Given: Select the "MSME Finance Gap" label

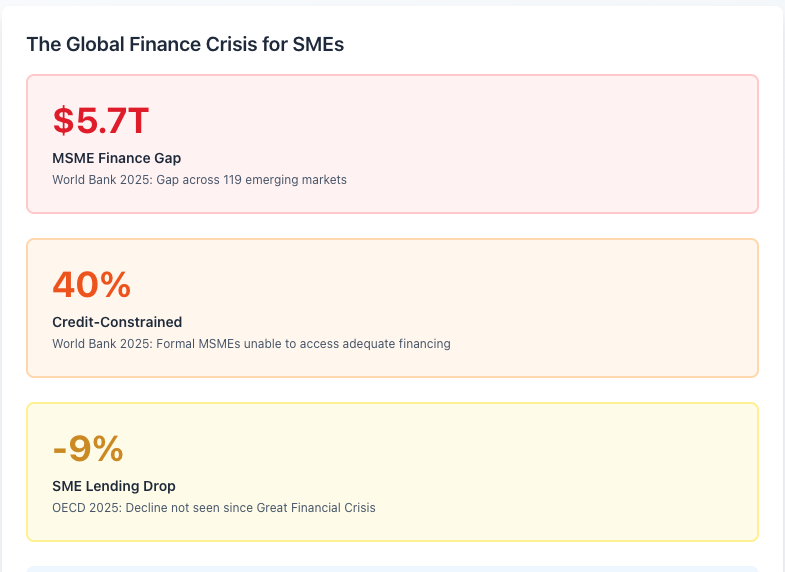Looking at the screenshot, I should click(116, 158).
